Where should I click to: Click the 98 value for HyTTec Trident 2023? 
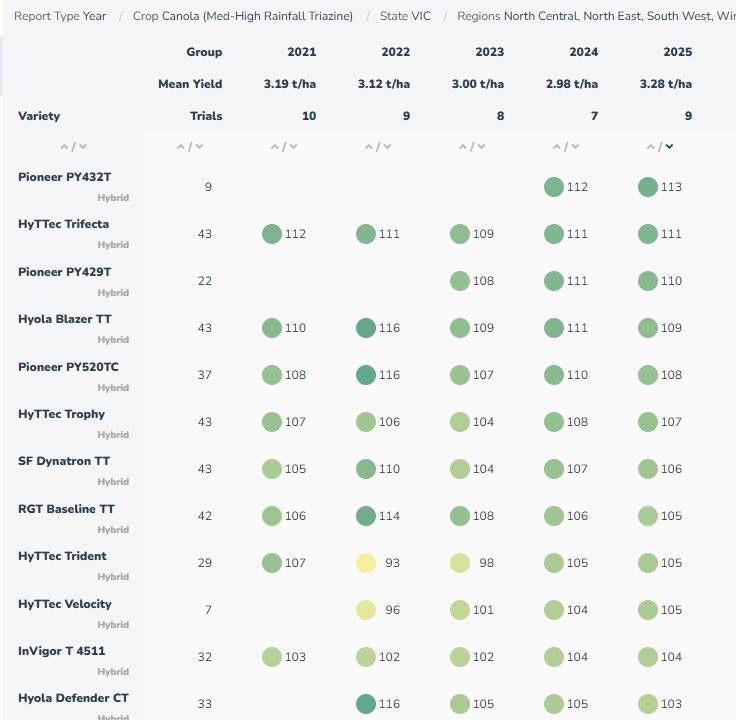(x=487, y=563)
